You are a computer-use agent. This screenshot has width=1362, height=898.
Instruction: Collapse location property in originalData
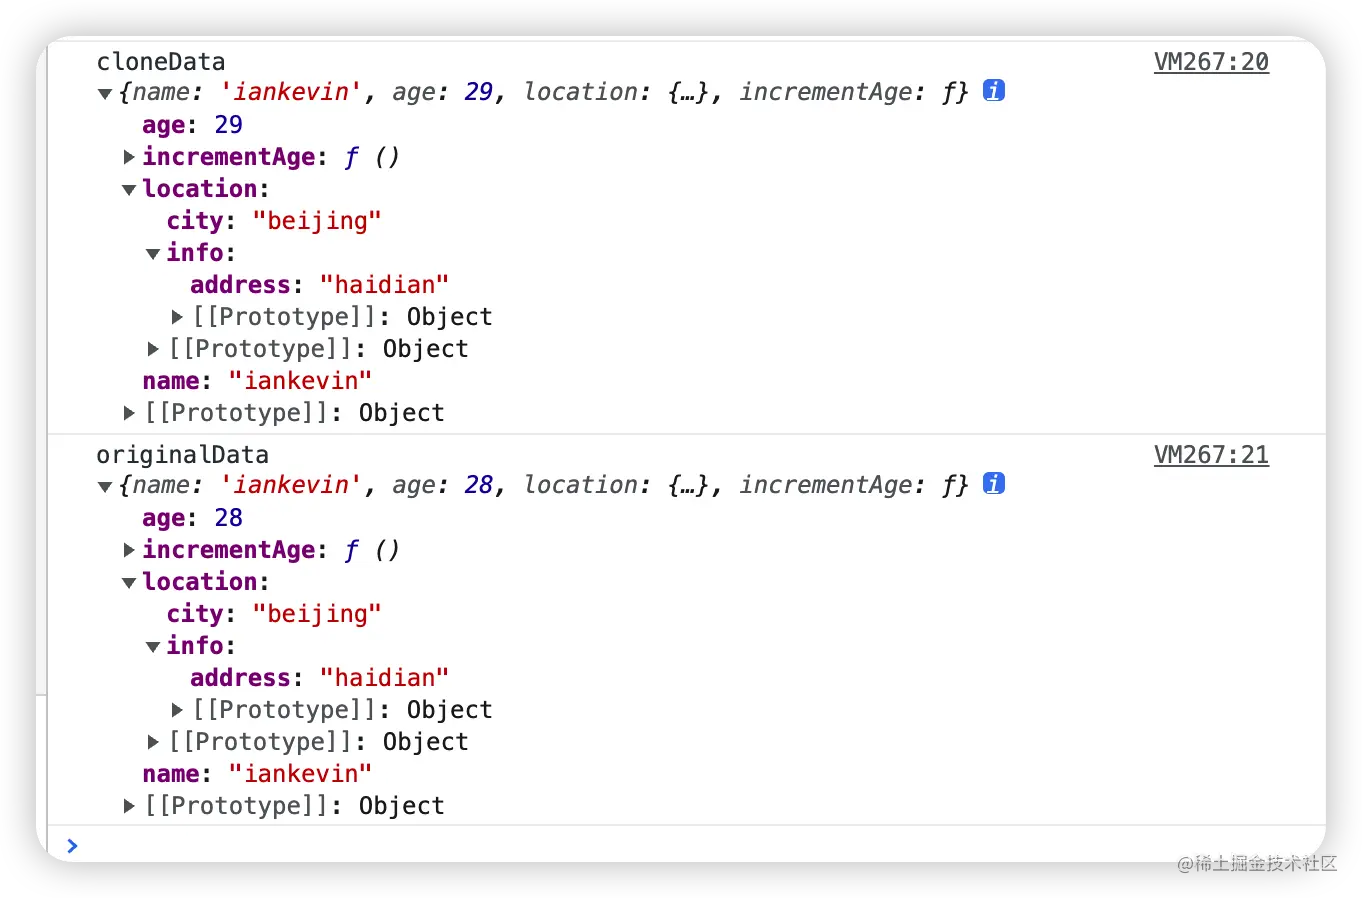click(129, 582)
